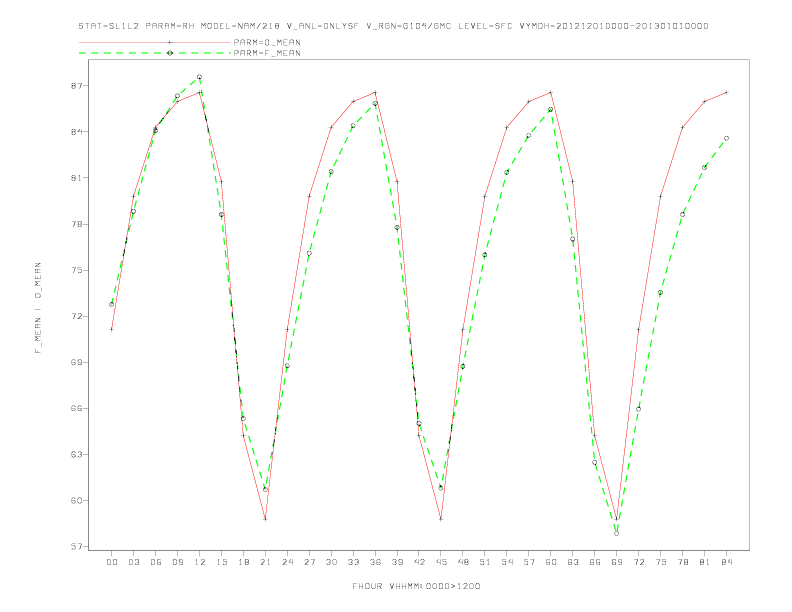The width and height of the screenshot is (792, 612).
Task: Click the x-axis forecast hour label 18
Action: click(x=243, y=562)
